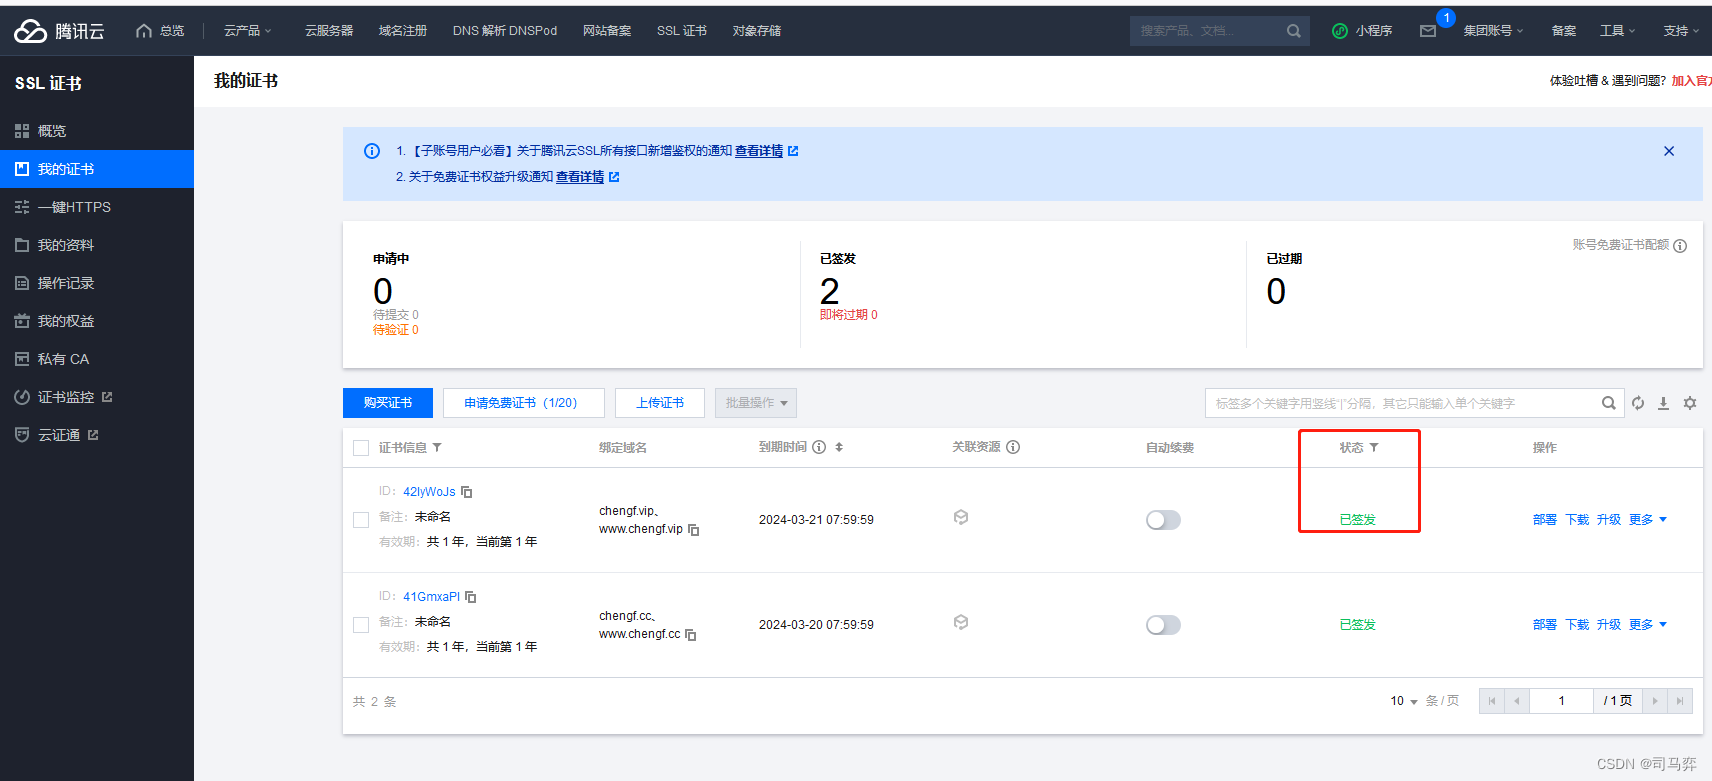Screen dimensions: 1712x781
Task: Copy the domain www.chengf.cc
Action: 690,635
